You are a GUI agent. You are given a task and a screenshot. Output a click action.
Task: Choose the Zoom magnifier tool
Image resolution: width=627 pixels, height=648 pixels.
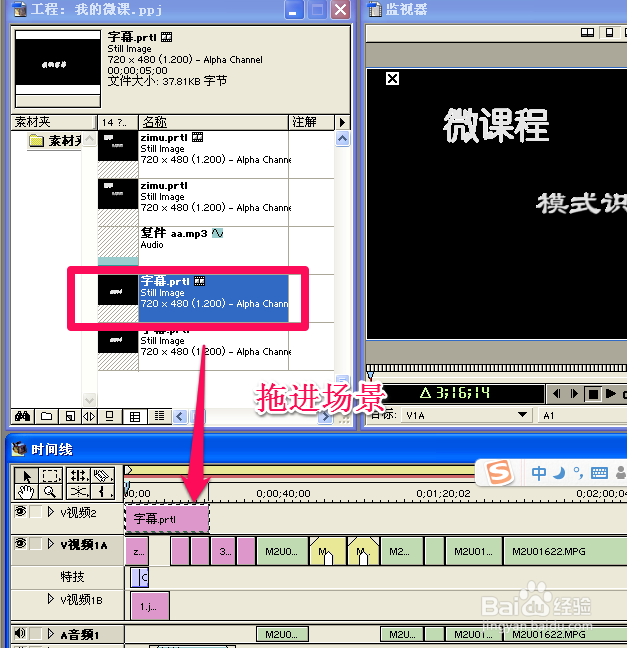[x=51, y=492]
